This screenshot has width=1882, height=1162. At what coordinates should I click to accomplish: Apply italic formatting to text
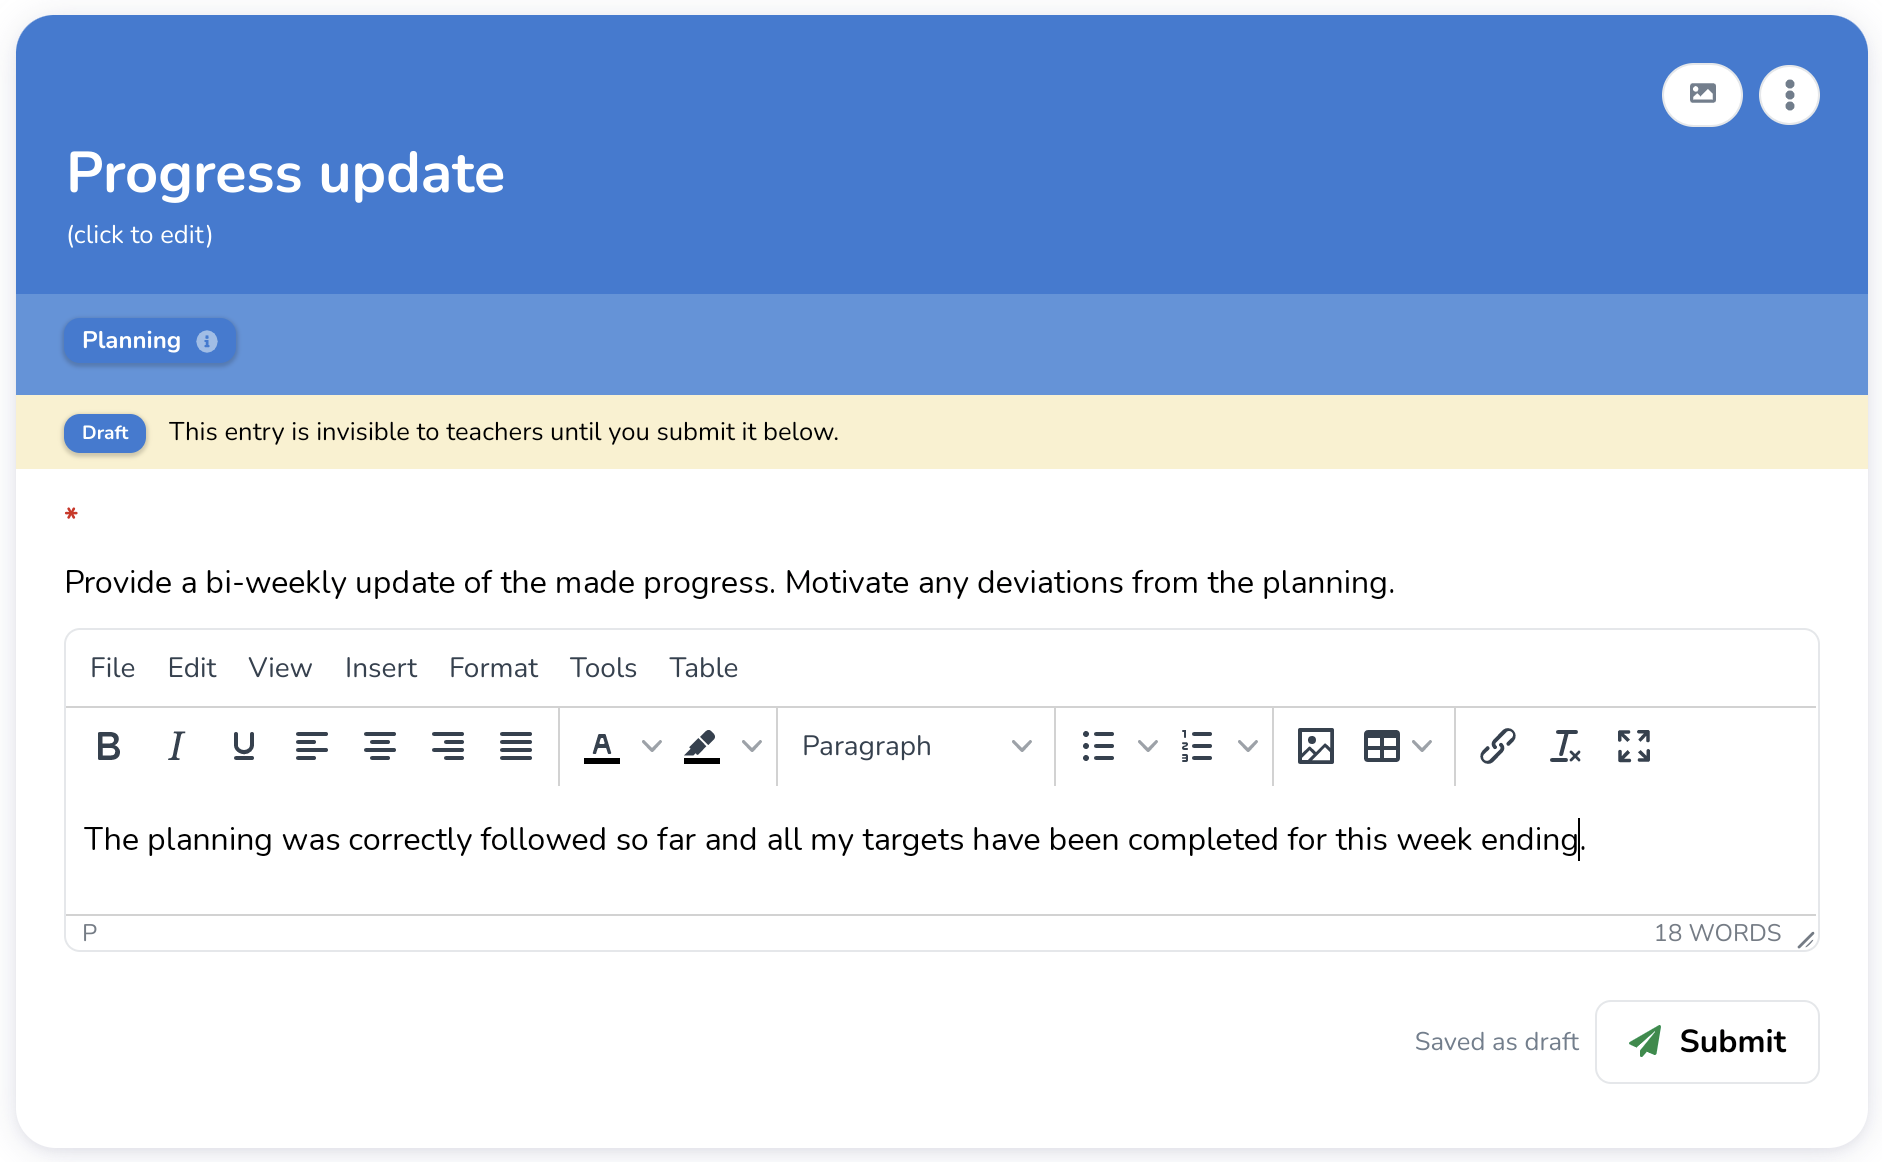coord(176,746)
